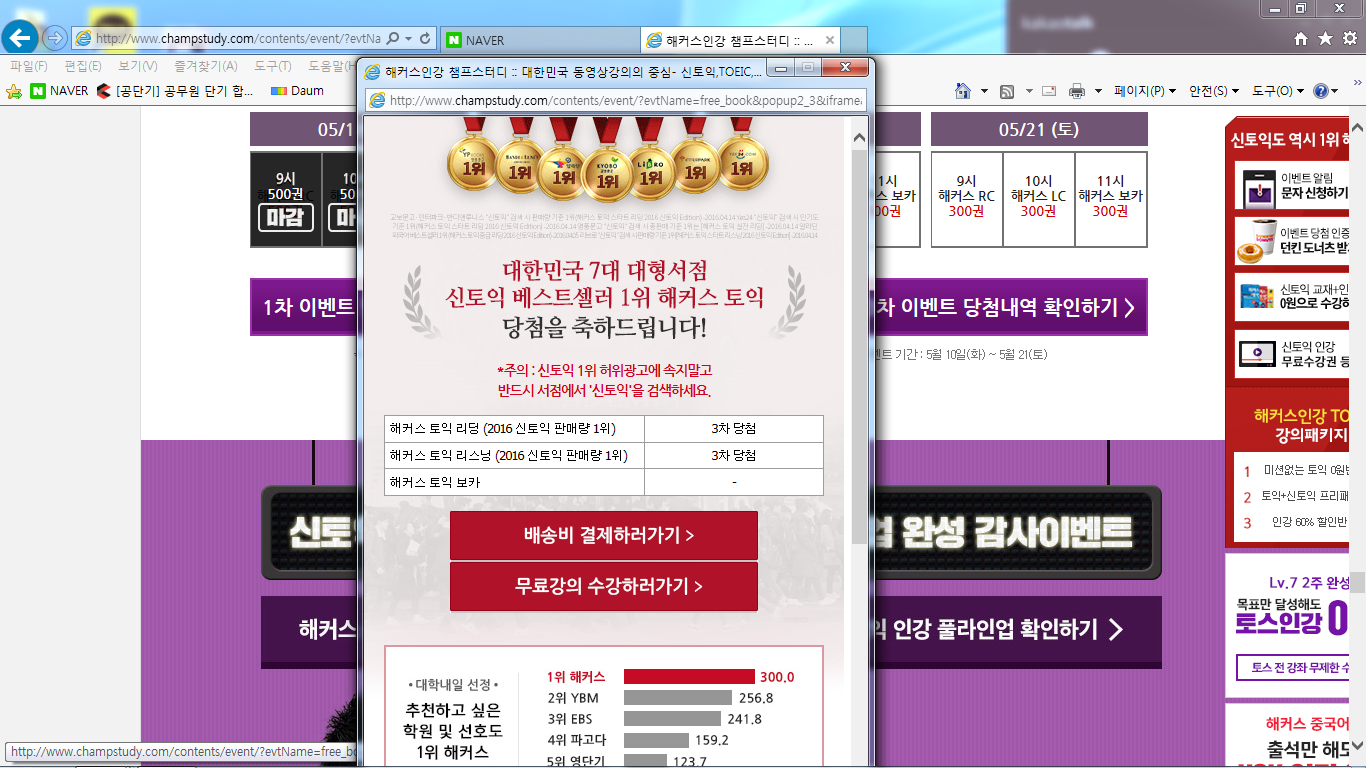Click the popup title bar IE icon

pyautogui.click(x=373, y=71)
